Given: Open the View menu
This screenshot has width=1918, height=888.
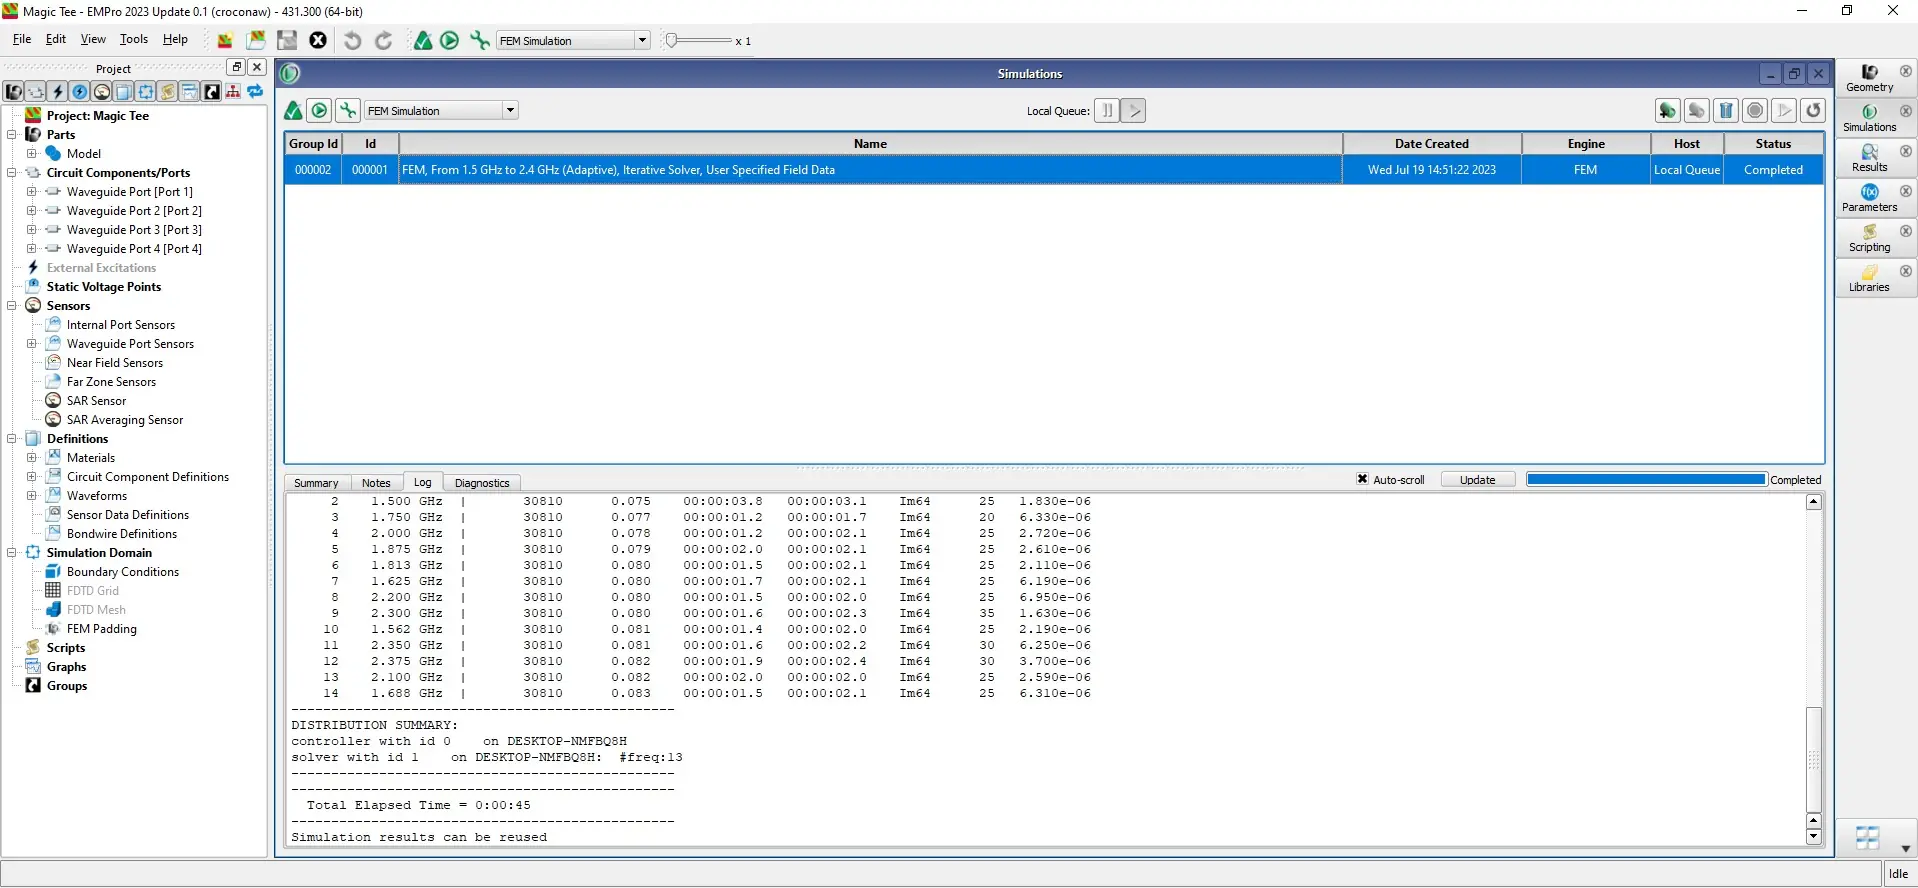Looking at the screenshot, I should [93, 39].
